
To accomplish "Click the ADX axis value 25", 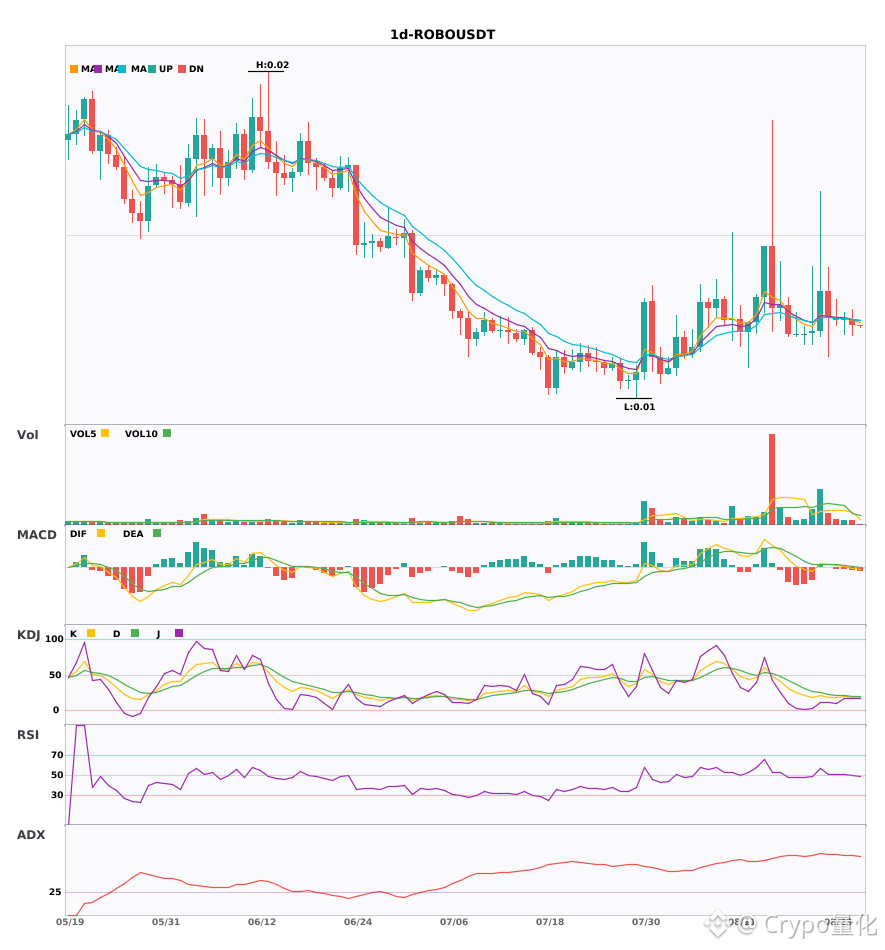I will point(55,892).
